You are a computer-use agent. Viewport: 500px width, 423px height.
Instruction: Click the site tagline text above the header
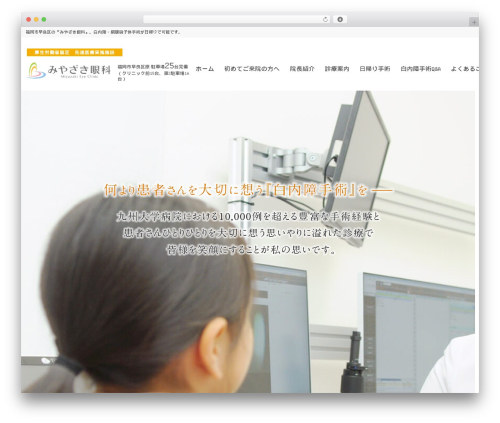pos(103,32)
